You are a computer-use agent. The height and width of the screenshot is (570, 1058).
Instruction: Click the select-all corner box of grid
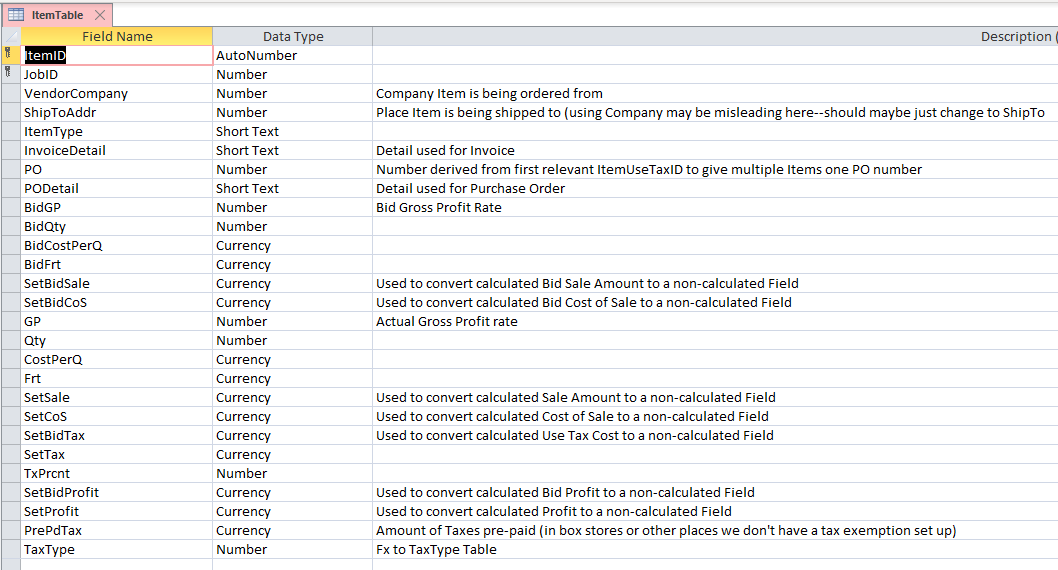pos(11,36)
